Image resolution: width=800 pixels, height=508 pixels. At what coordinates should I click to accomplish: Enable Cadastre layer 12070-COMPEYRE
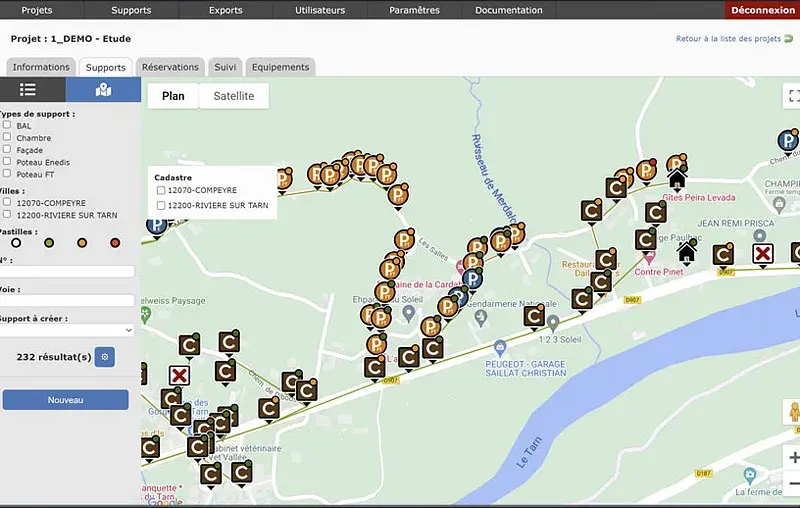click(x=161, y=190)
